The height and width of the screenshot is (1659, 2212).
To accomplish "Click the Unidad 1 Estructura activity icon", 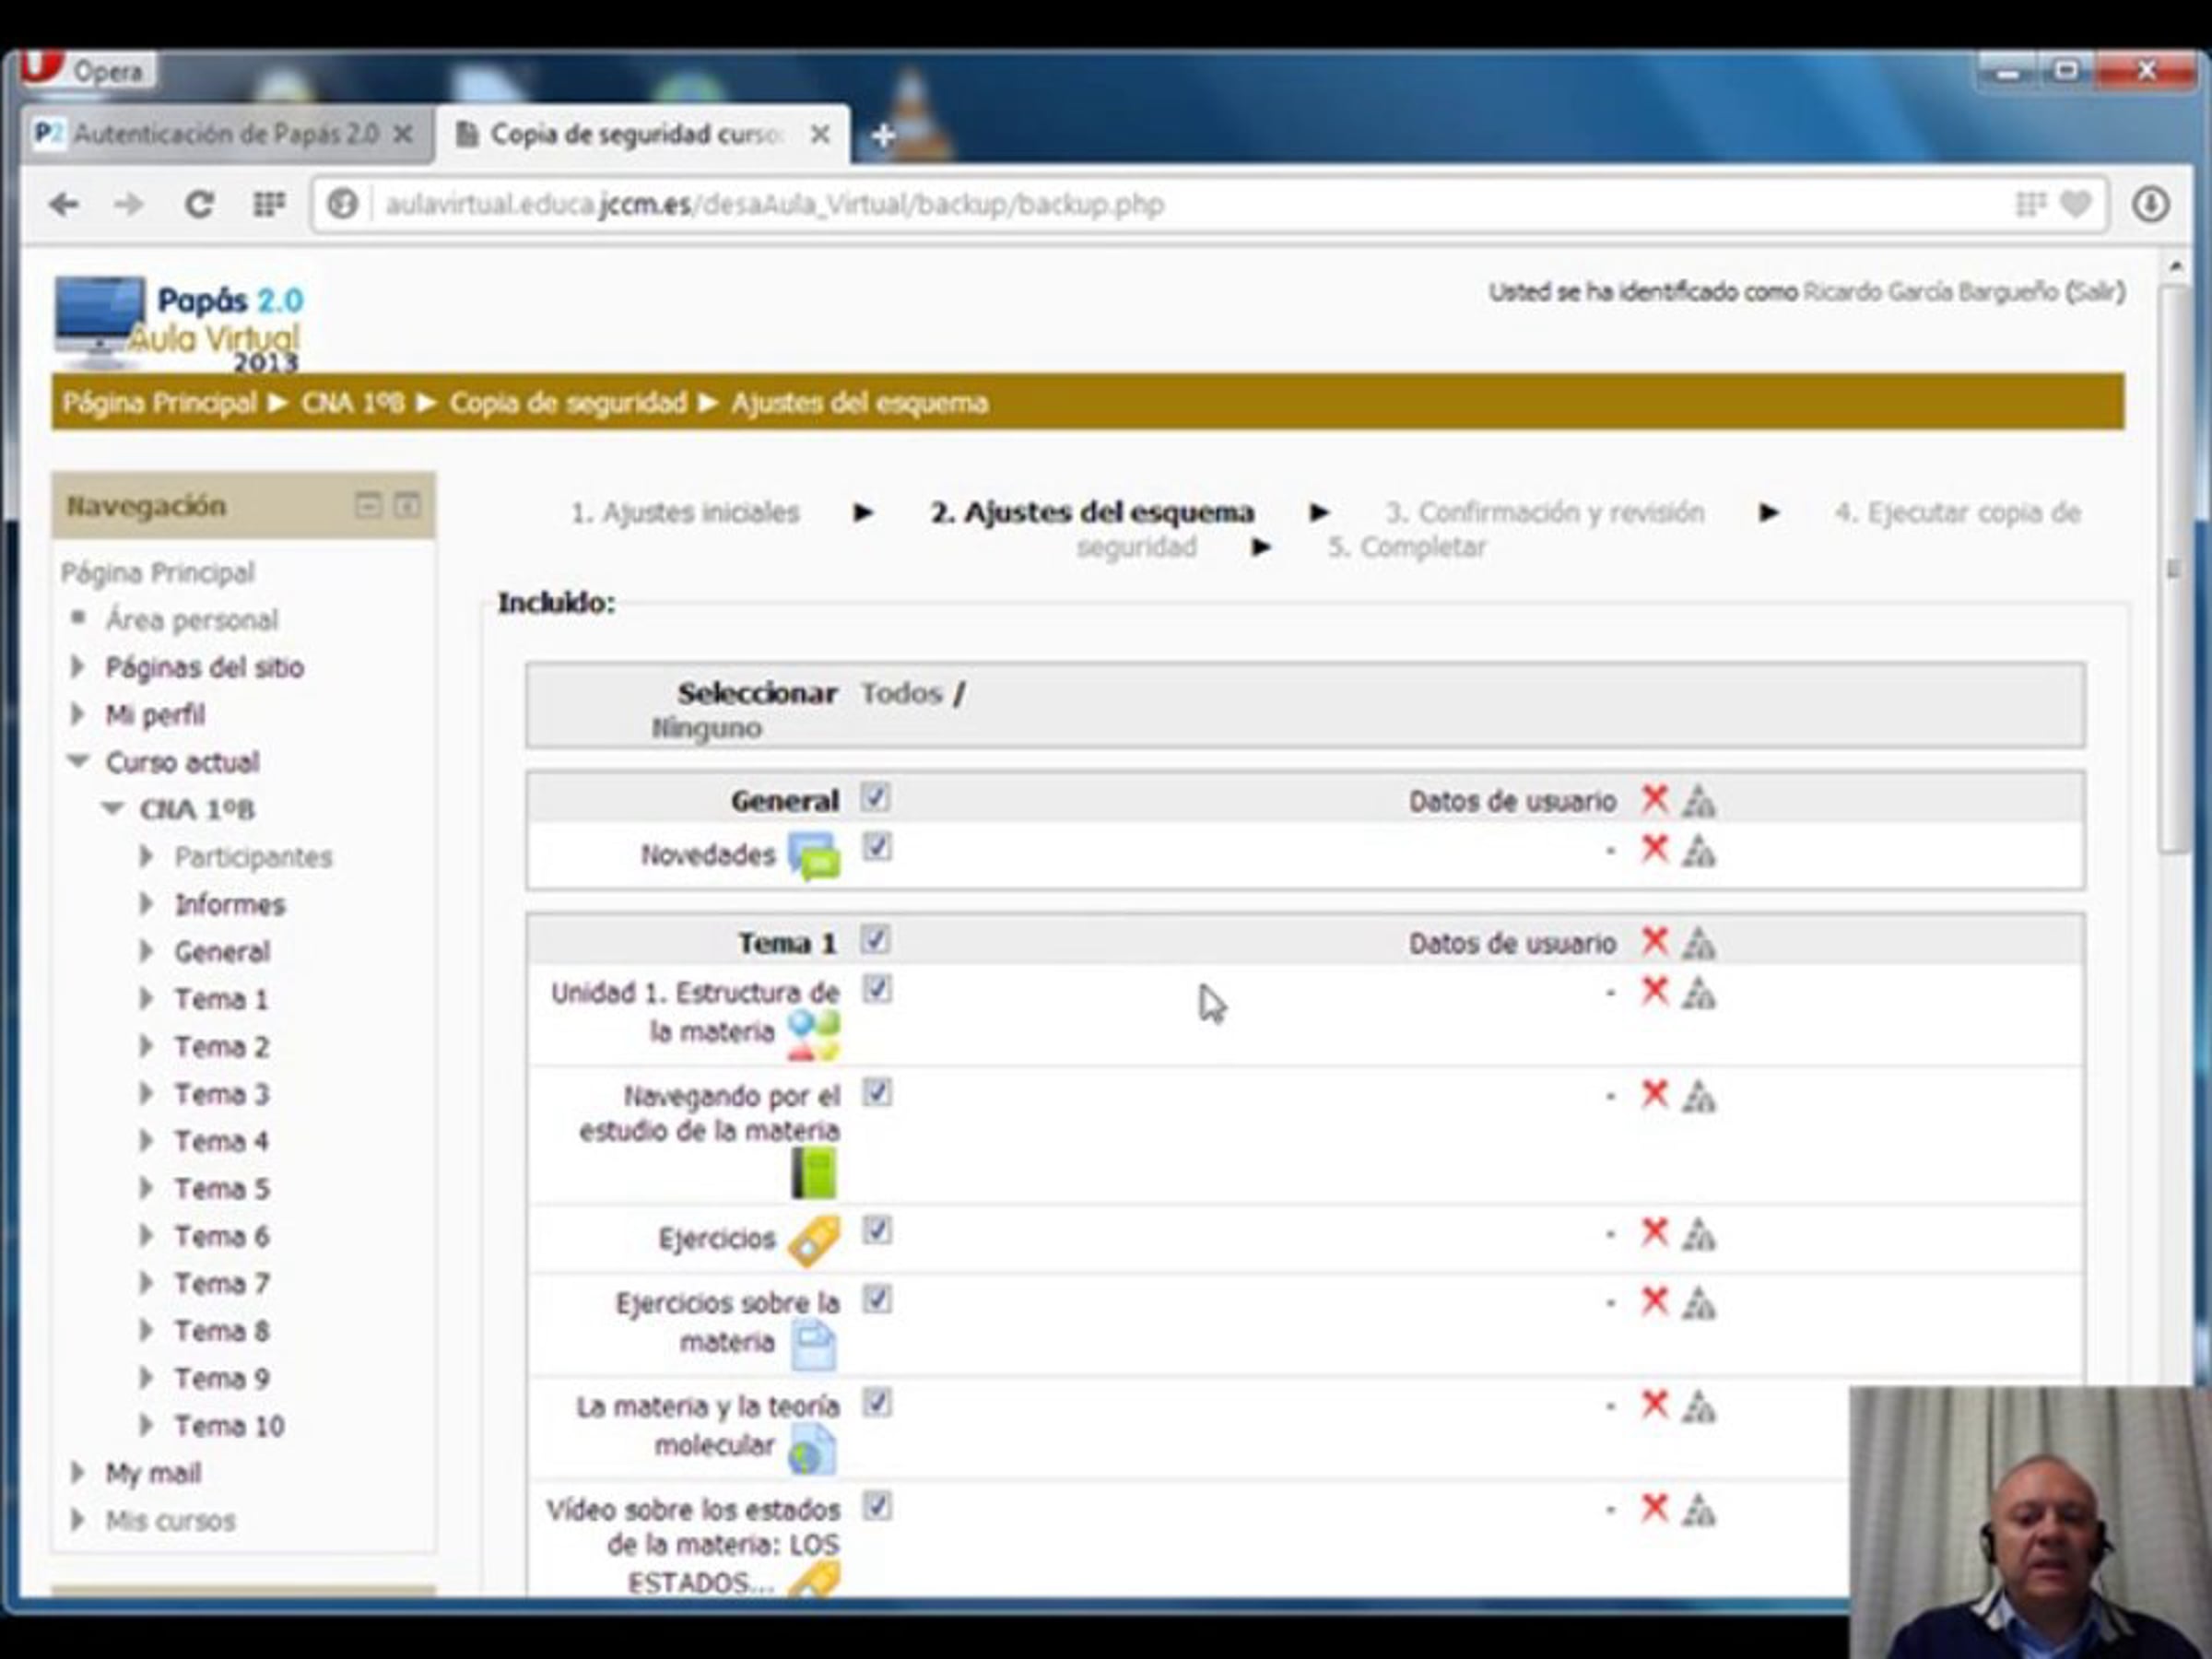I will [x=813, y=1035].
